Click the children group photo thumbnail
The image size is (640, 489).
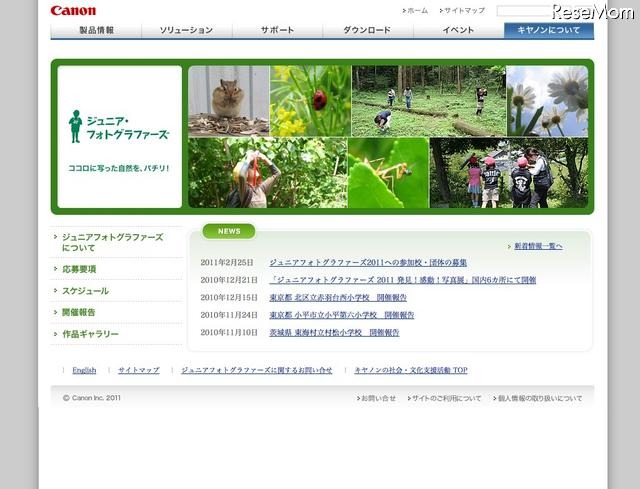509,173
